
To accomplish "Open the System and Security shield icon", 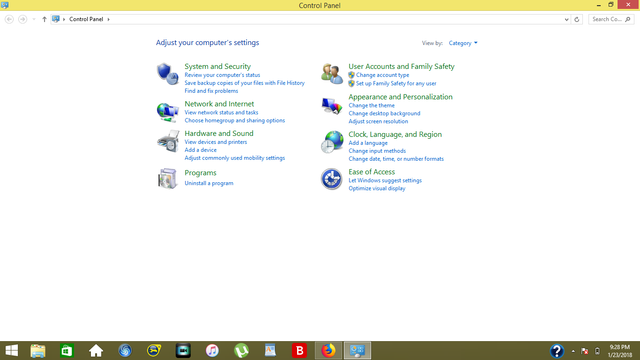I will [x=167, y=74].
